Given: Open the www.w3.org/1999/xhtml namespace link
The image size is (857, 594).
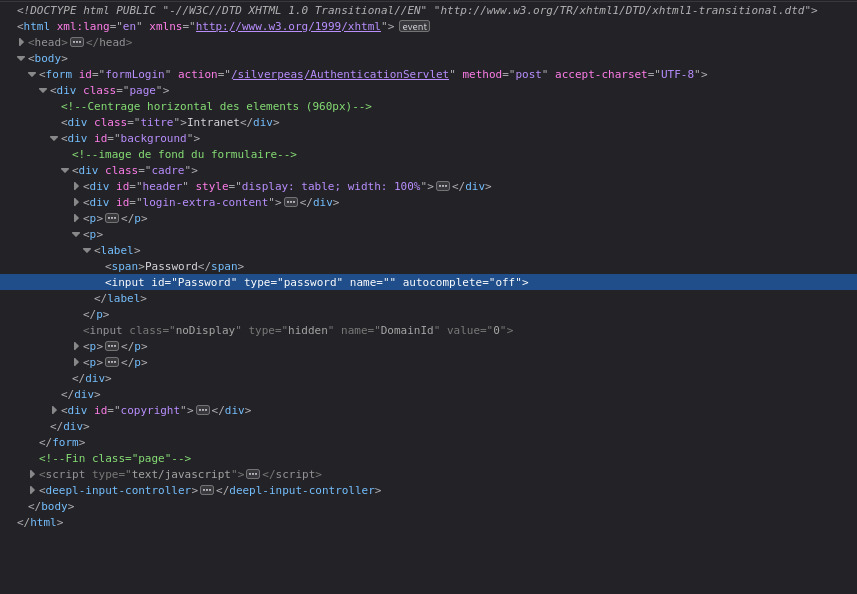Looking at the screenshot, I should point(288,26).
